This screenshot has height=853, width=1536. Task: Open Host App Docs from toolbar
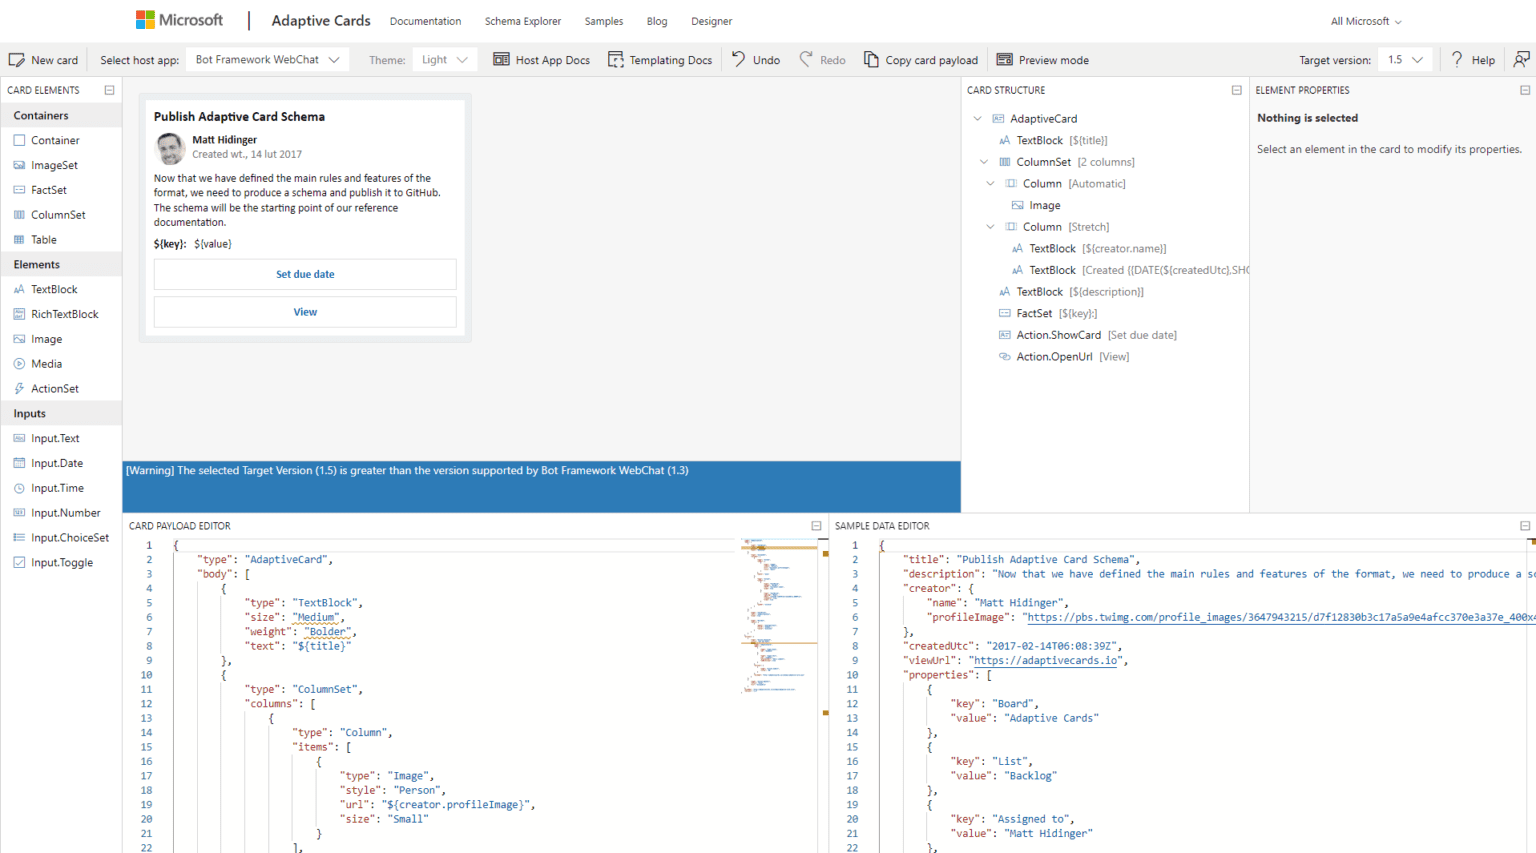pyautogui.click(x=541, y=60)
